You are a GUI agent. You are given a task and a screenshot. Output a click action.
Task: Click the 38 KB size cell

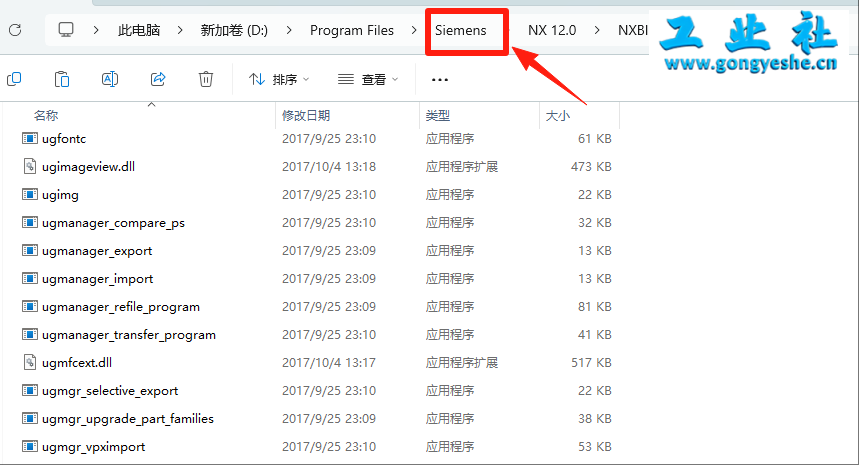pos(594,419)
